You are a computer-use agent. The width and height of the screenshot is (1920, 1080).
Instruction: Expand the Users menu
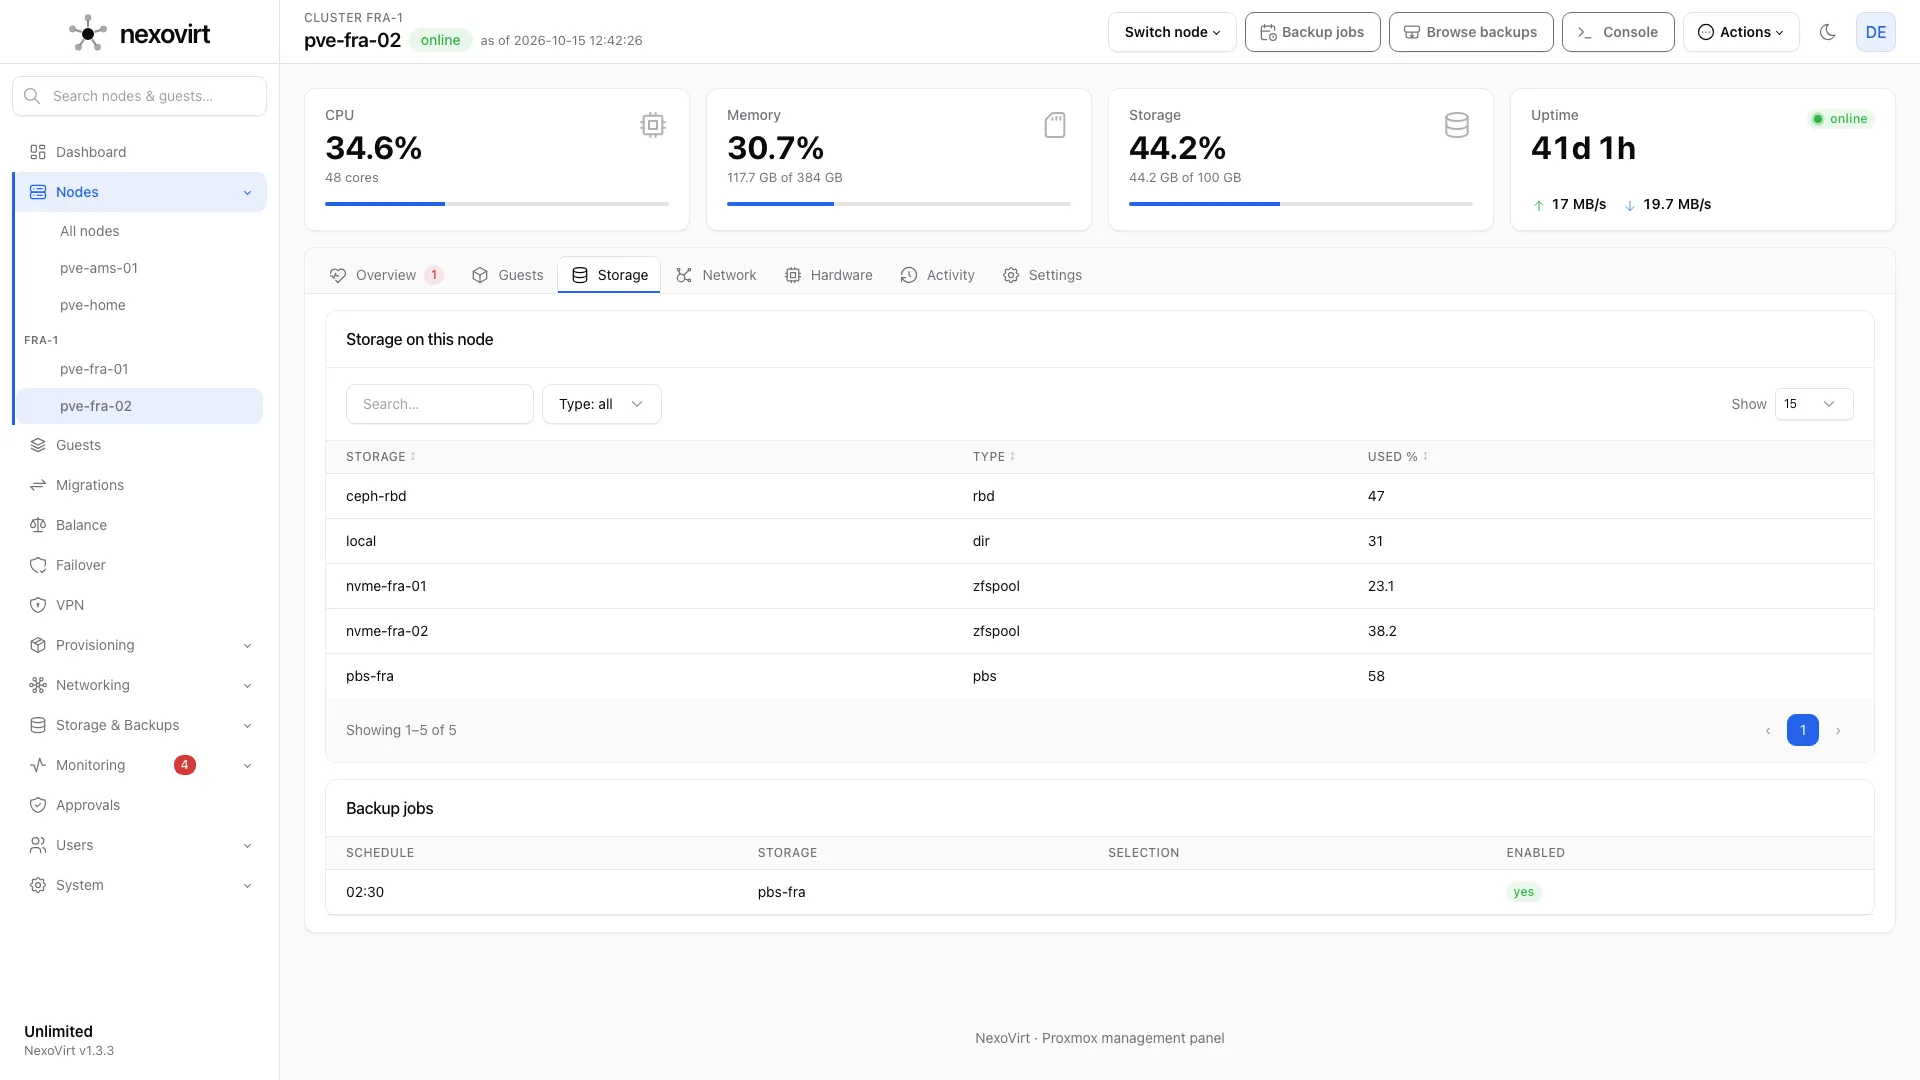pos(140,845)
